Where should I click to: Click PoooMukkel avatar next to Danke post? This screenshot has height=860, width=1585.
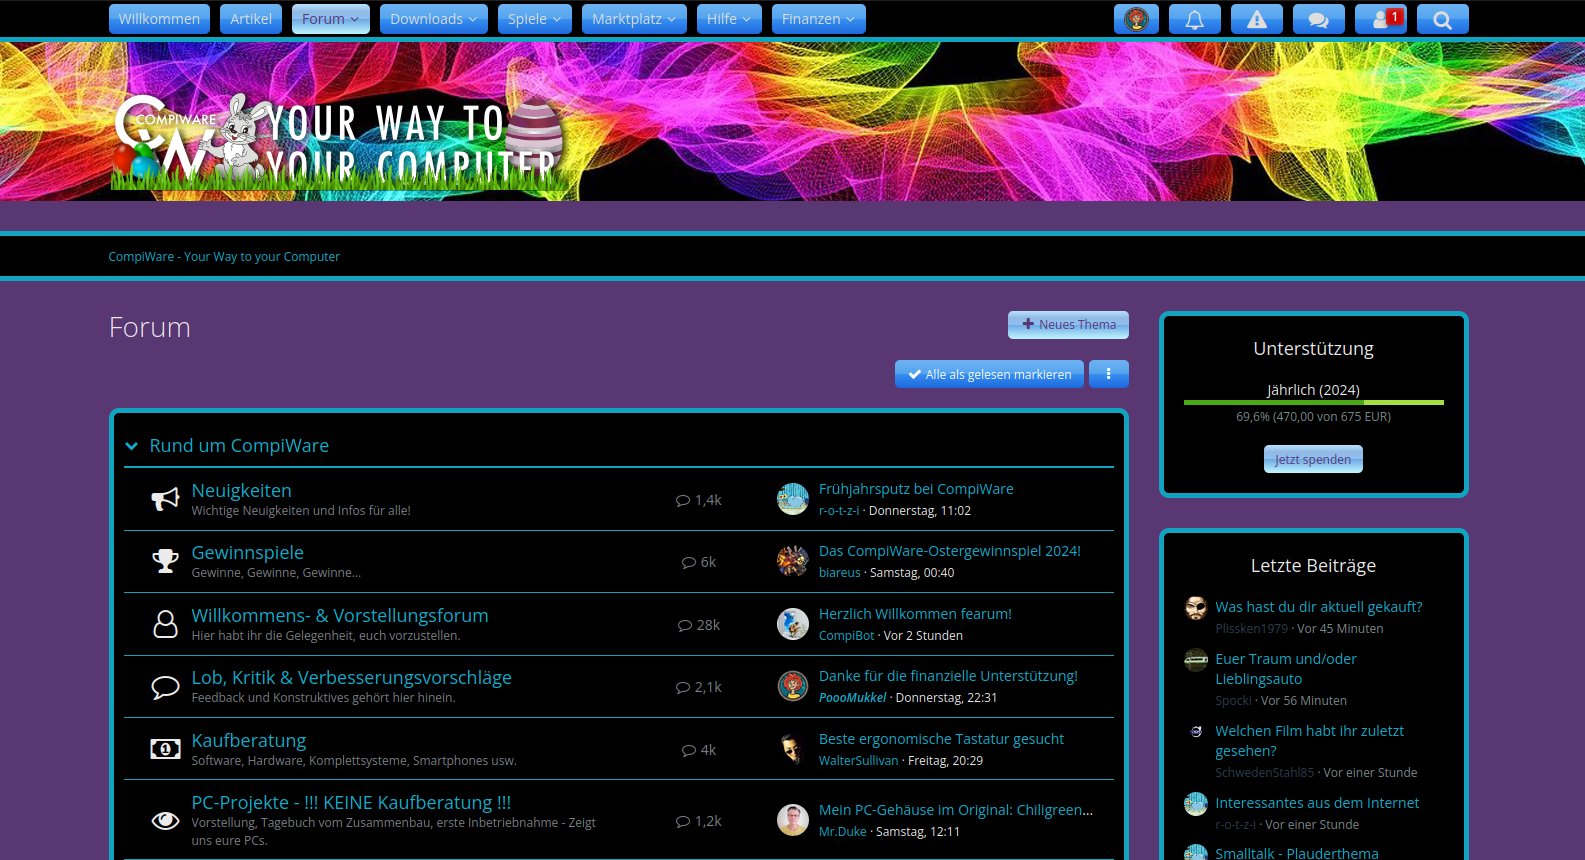tap(793, 685)
